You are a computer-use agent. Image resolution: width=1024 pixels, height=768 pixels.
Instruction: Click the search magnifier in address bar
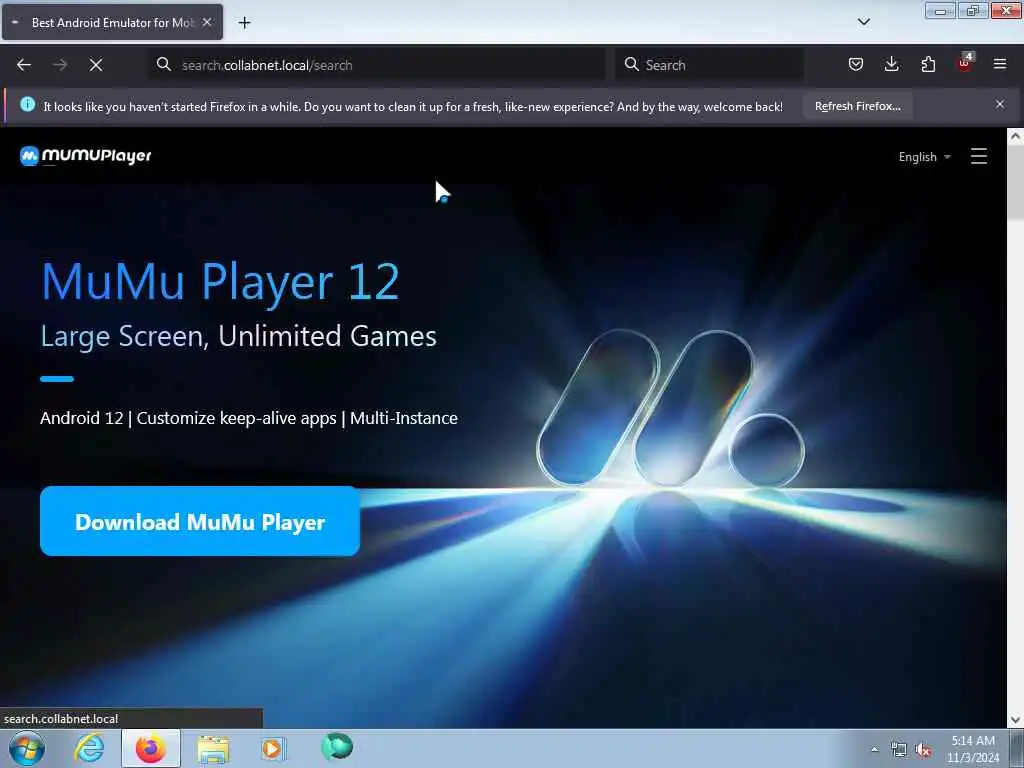164,64
